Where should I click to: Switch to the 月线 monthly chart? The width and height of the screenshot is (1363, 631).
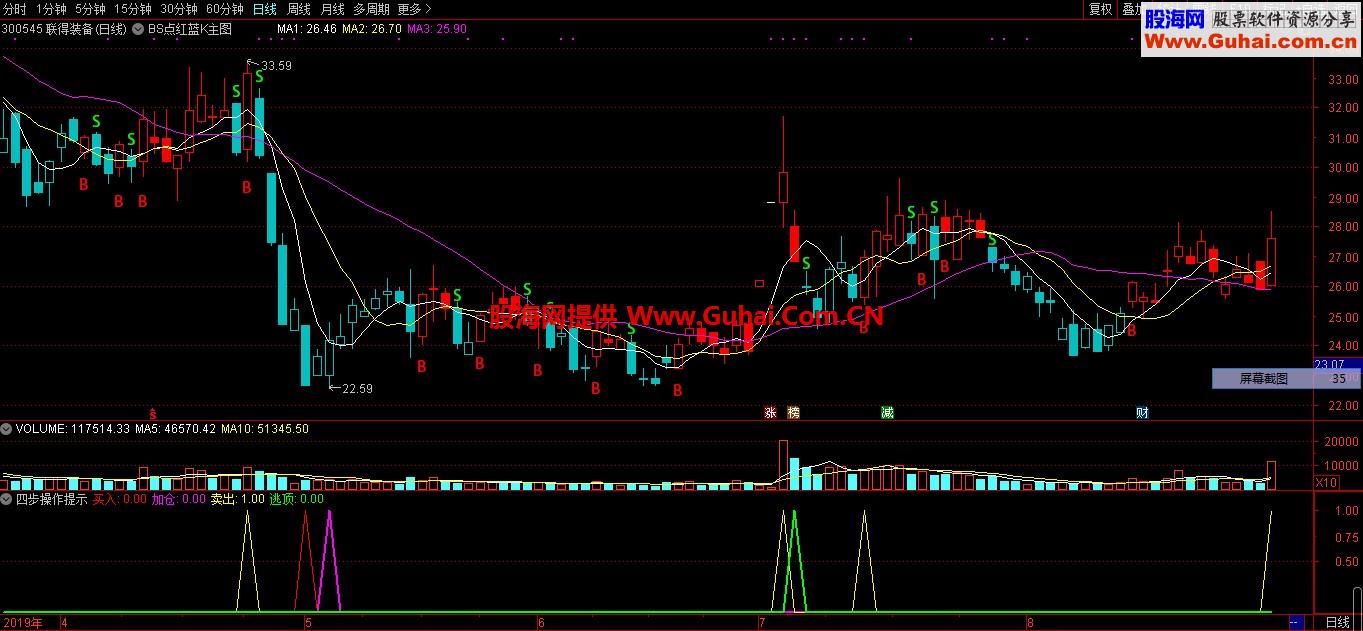[x=332, y=9]
